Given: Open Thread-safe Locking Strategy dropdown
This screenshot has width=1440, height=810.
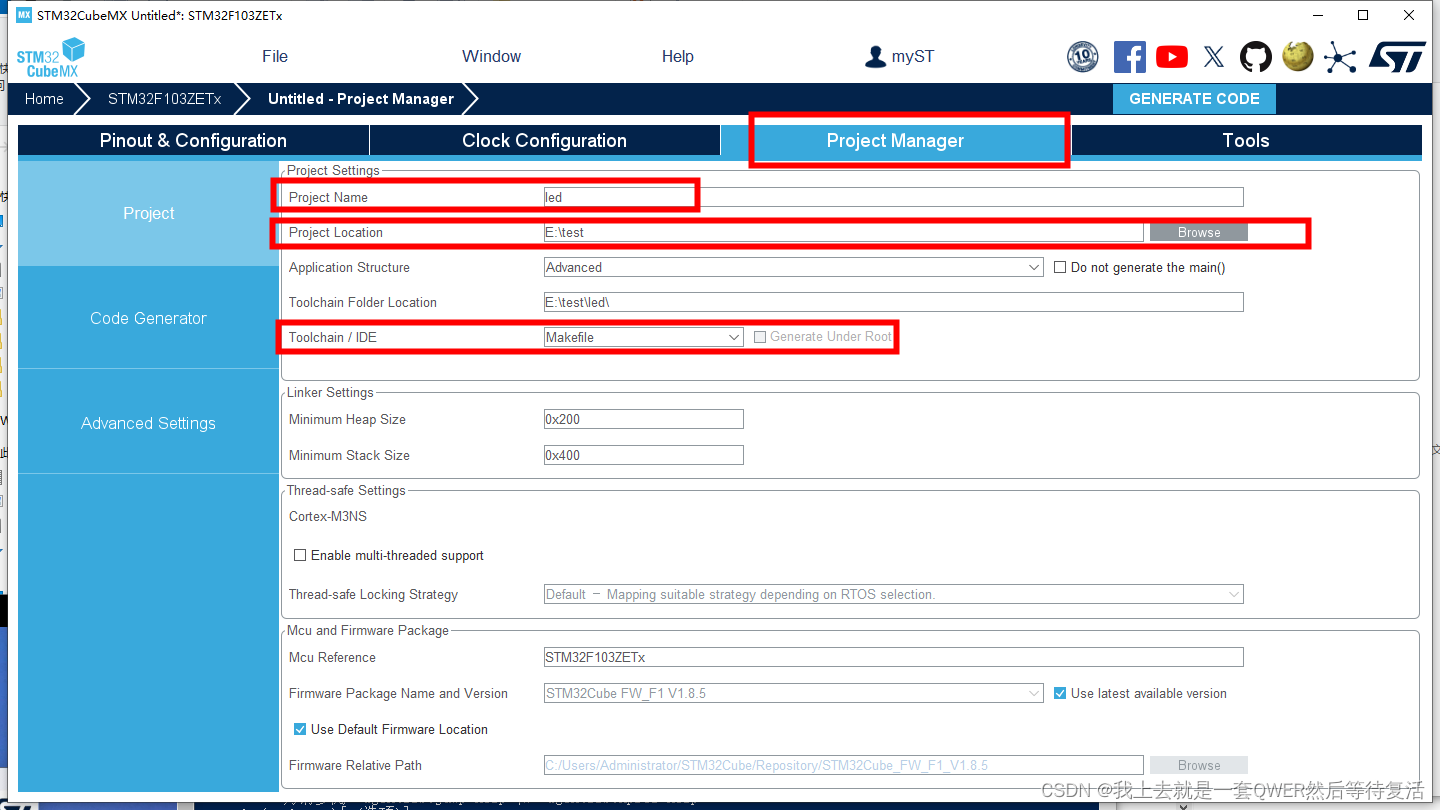Looking at the screenshot, I should coord(893,594).
